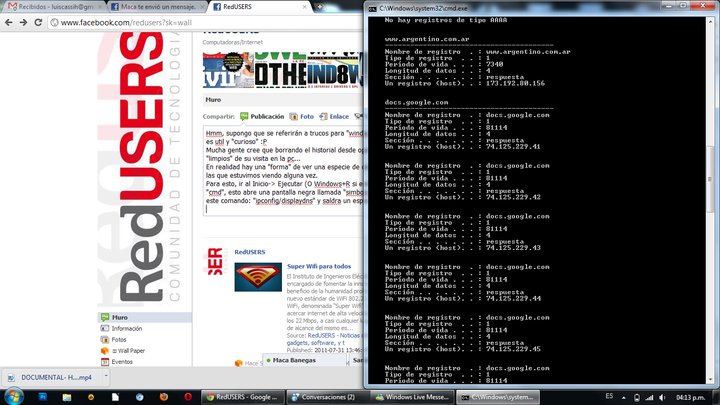Launch Firefox from the taskbar
This screenshot has height=405, width=720.
coord(163,397)
